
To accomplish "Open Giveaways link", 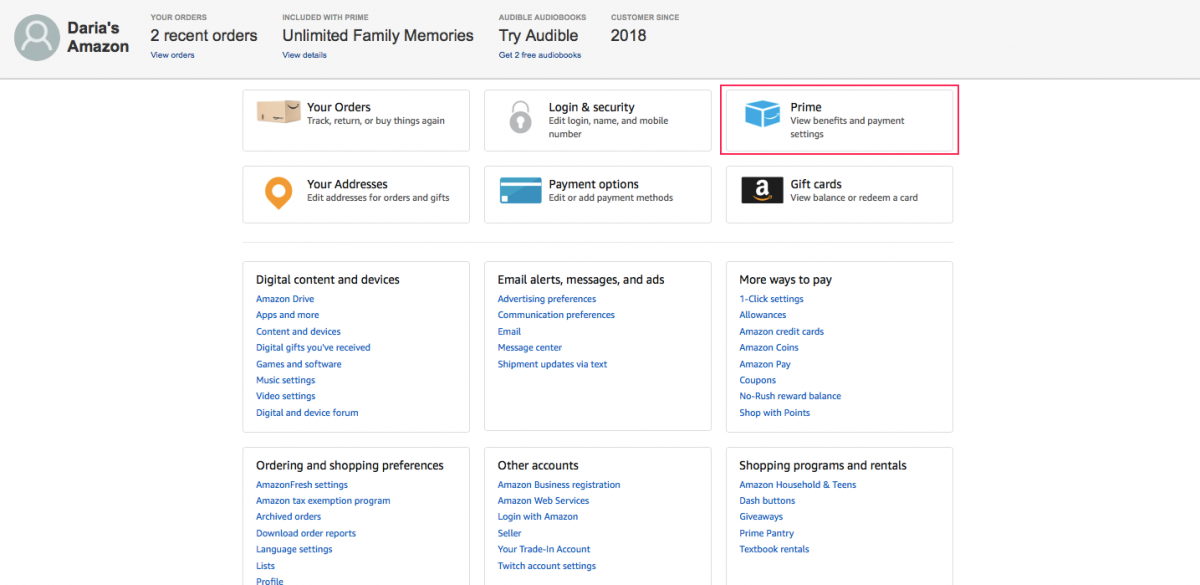I will [761, 517].
